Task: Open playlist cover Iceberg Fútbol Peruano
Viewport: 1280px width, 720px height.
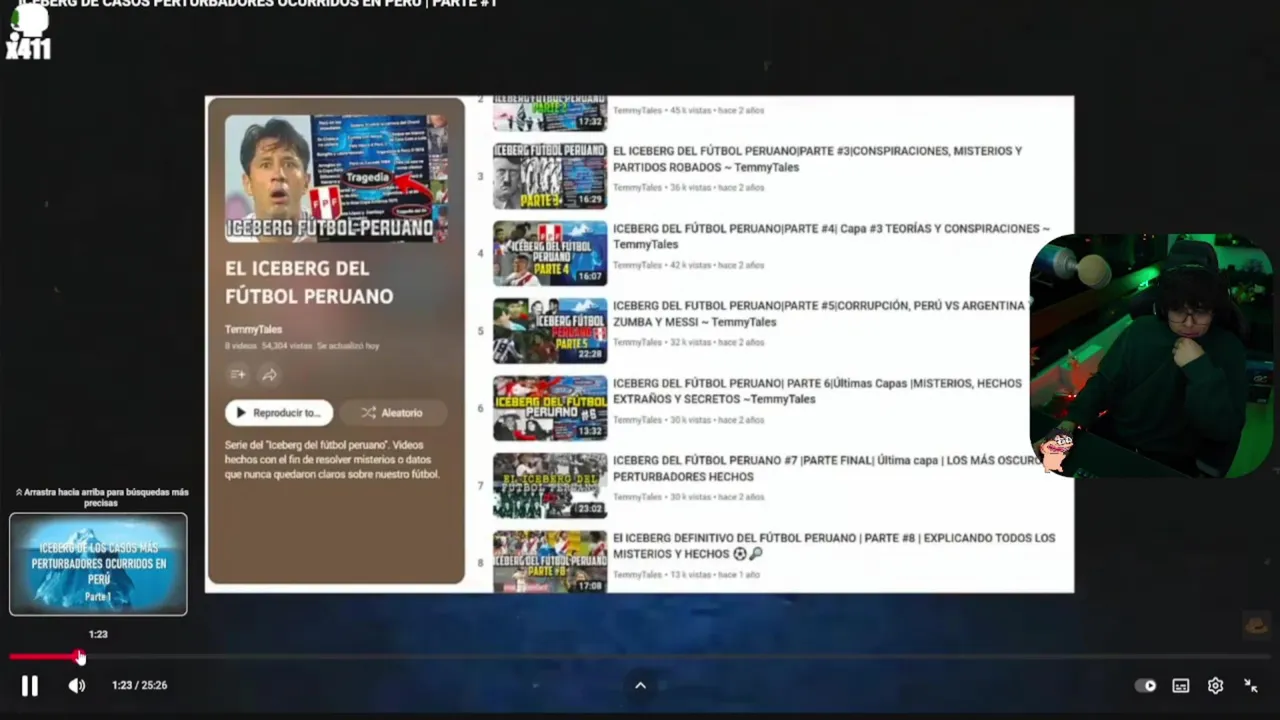Action: click(x=336, y=178)
